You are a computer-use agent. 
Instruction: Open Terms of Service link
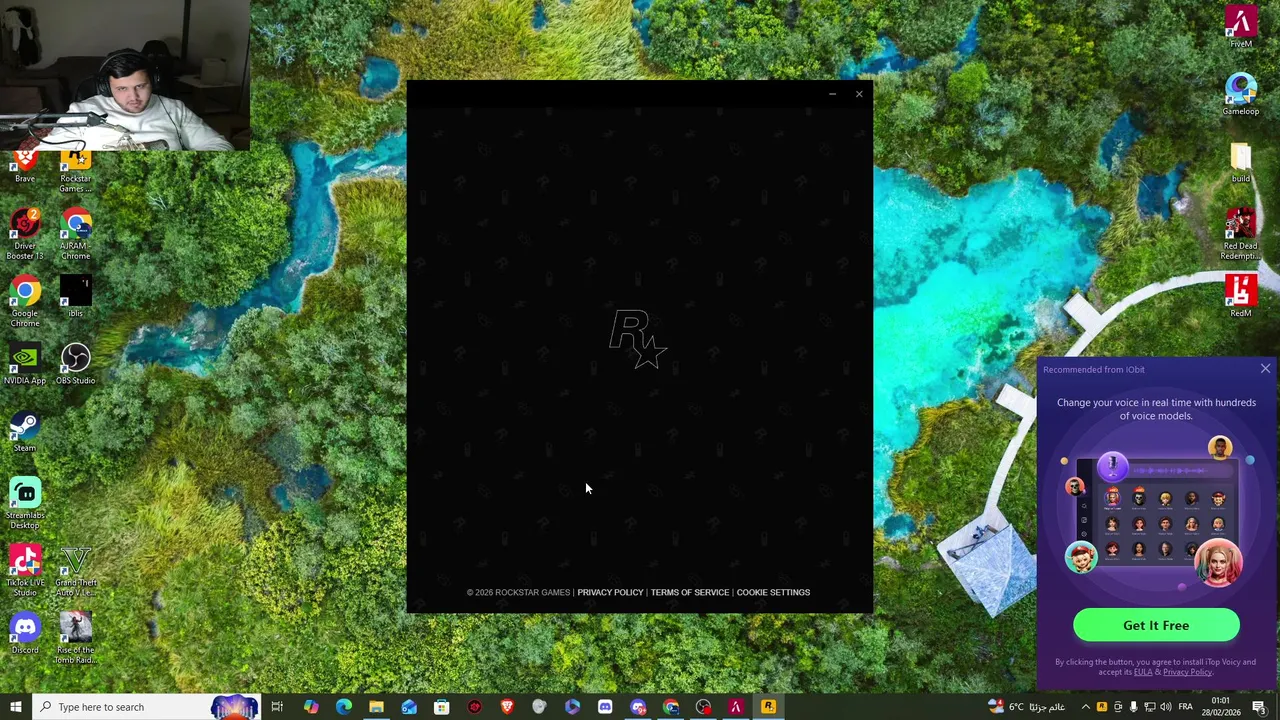click(x=690, y=592)
